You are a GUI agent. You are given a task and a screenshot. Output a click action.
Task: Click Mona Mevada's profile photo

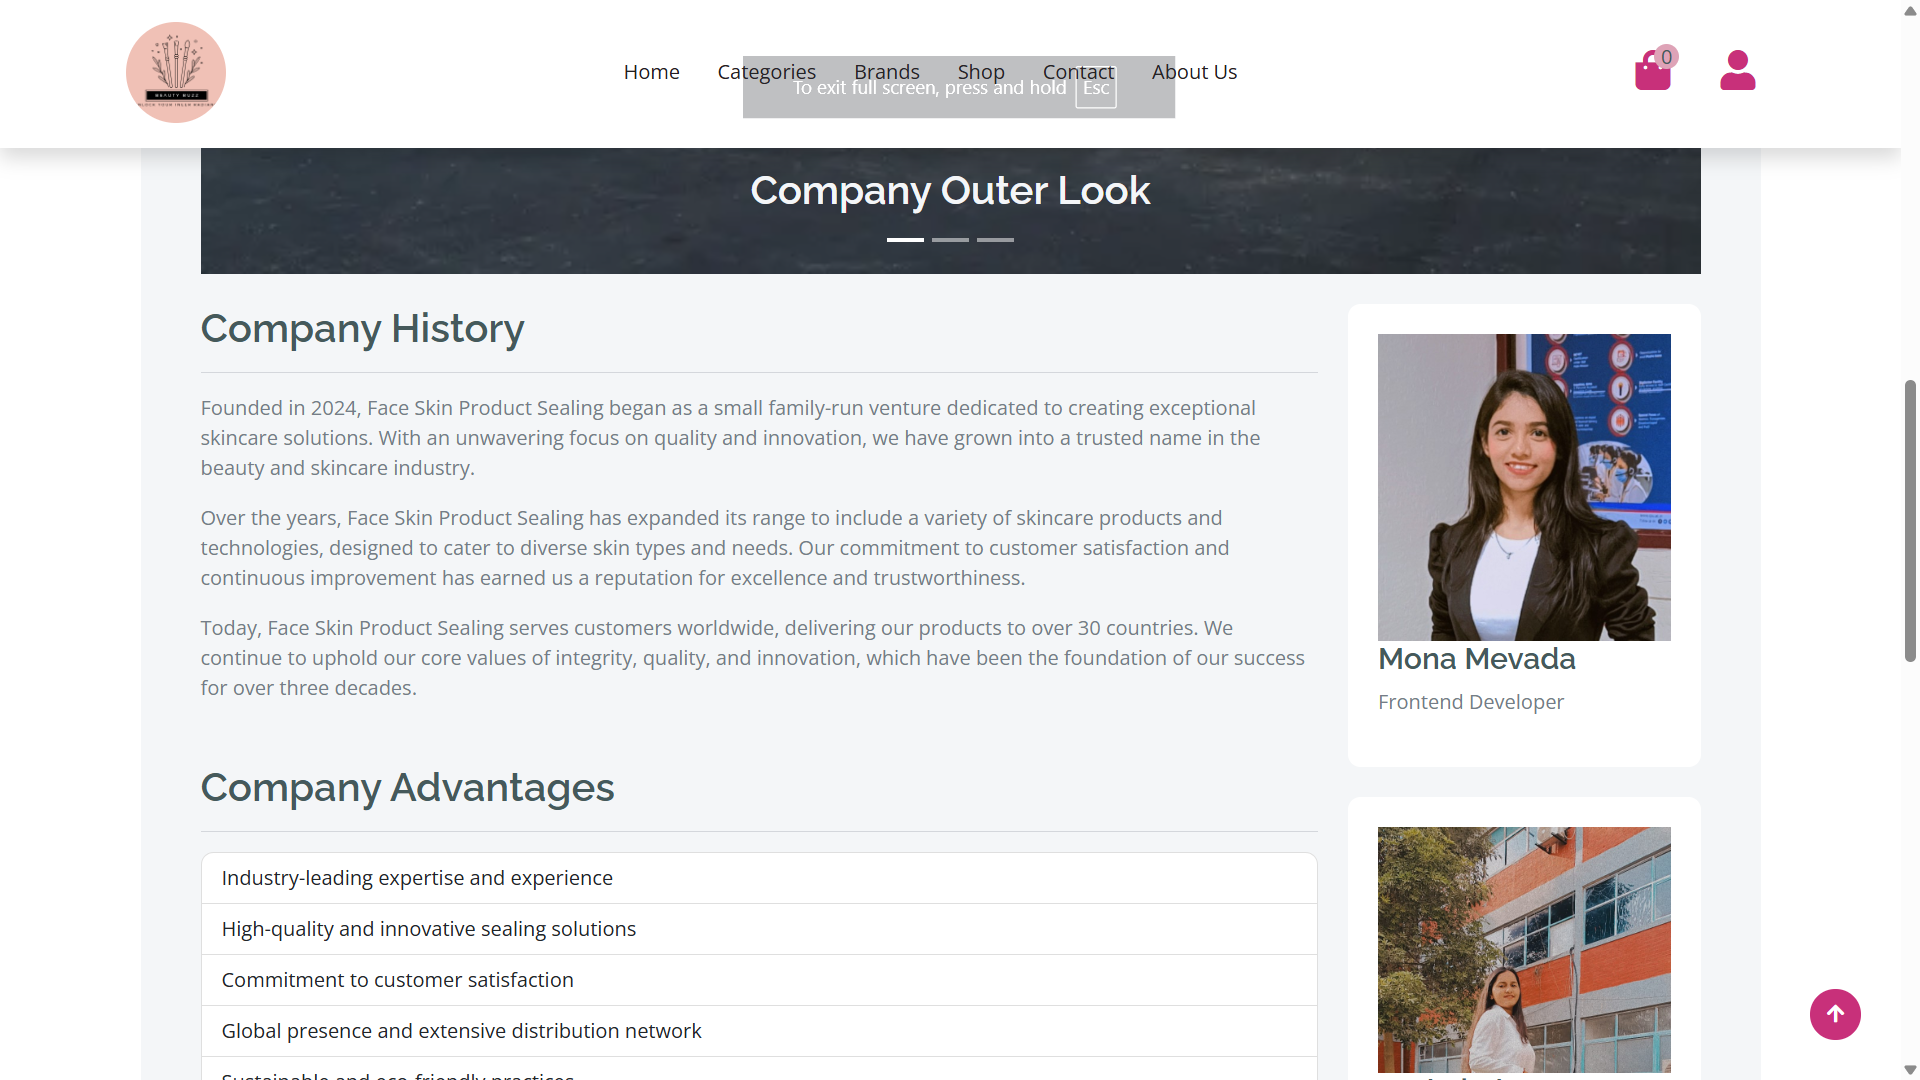(x=1523, y=487)
